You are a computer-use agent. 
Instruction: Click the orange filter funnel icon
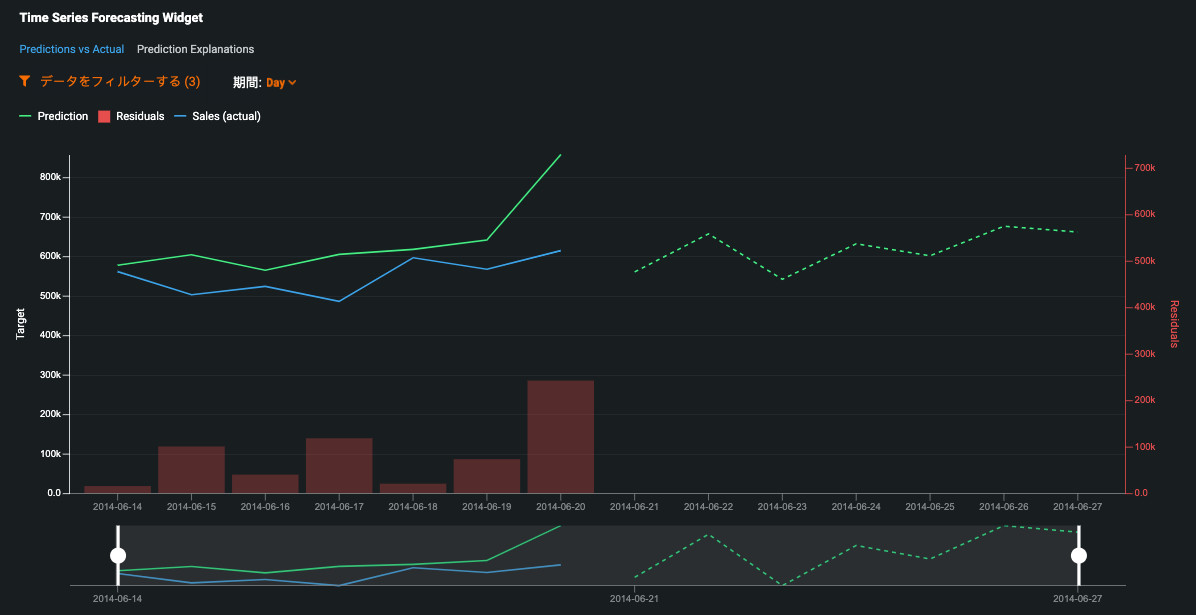[25, 82]
